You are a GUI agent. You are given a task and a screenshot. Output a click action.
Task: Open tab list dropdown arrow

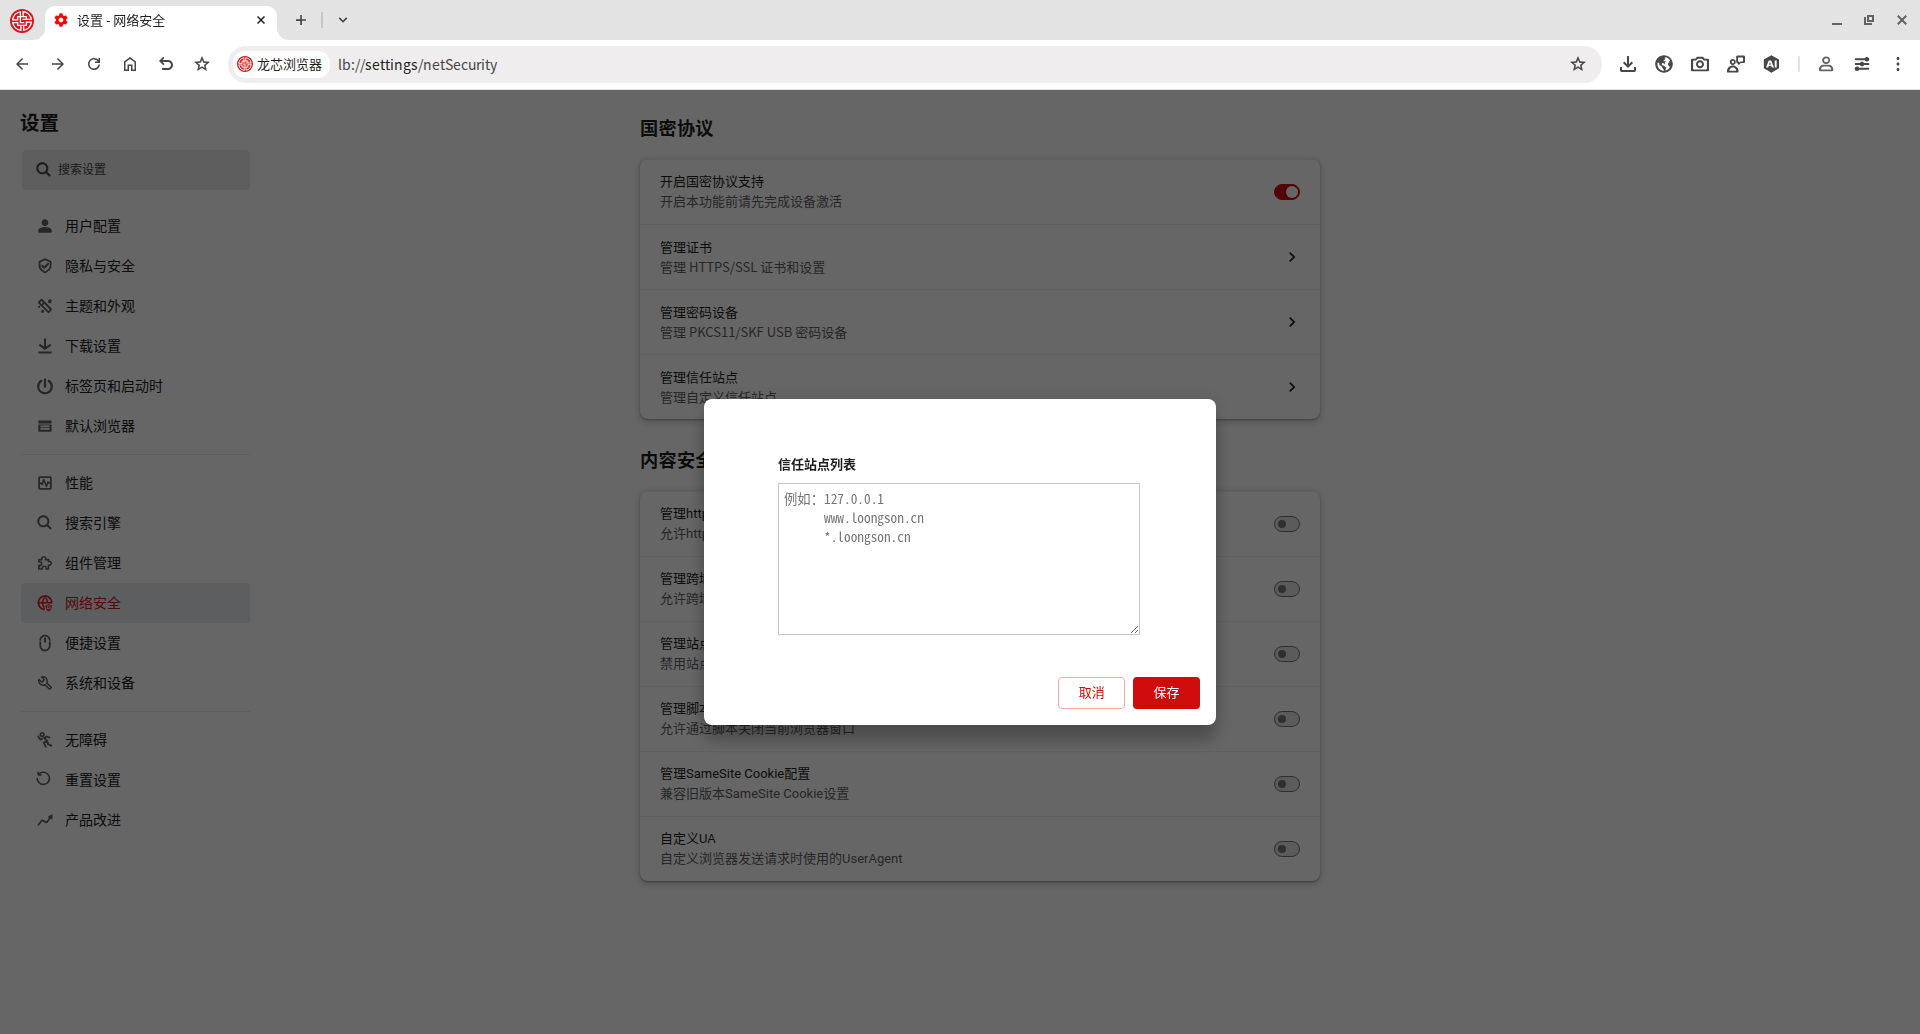(x=343, y=20)
